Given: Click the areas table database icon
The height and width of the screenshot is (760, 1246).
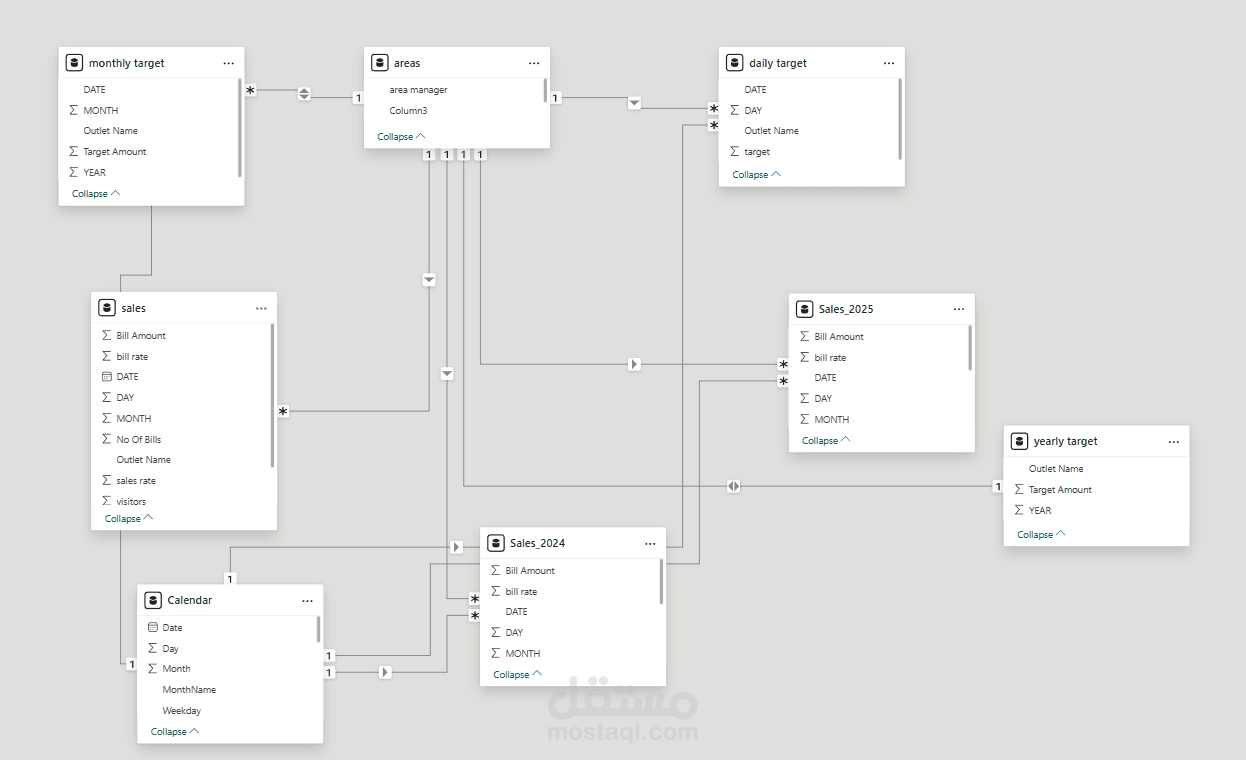Looking at the screenshot, I should [x=379, y=63].
